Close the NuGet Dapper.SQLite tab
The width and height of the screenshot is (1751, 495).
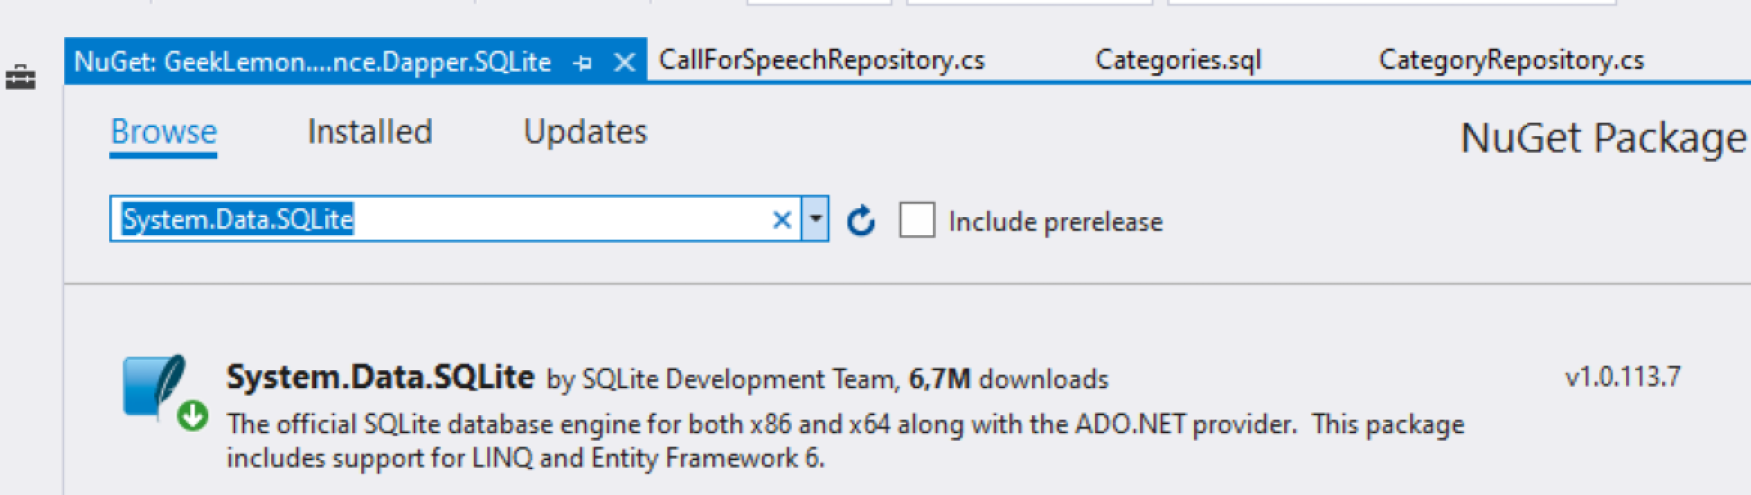tap(624, 63)
